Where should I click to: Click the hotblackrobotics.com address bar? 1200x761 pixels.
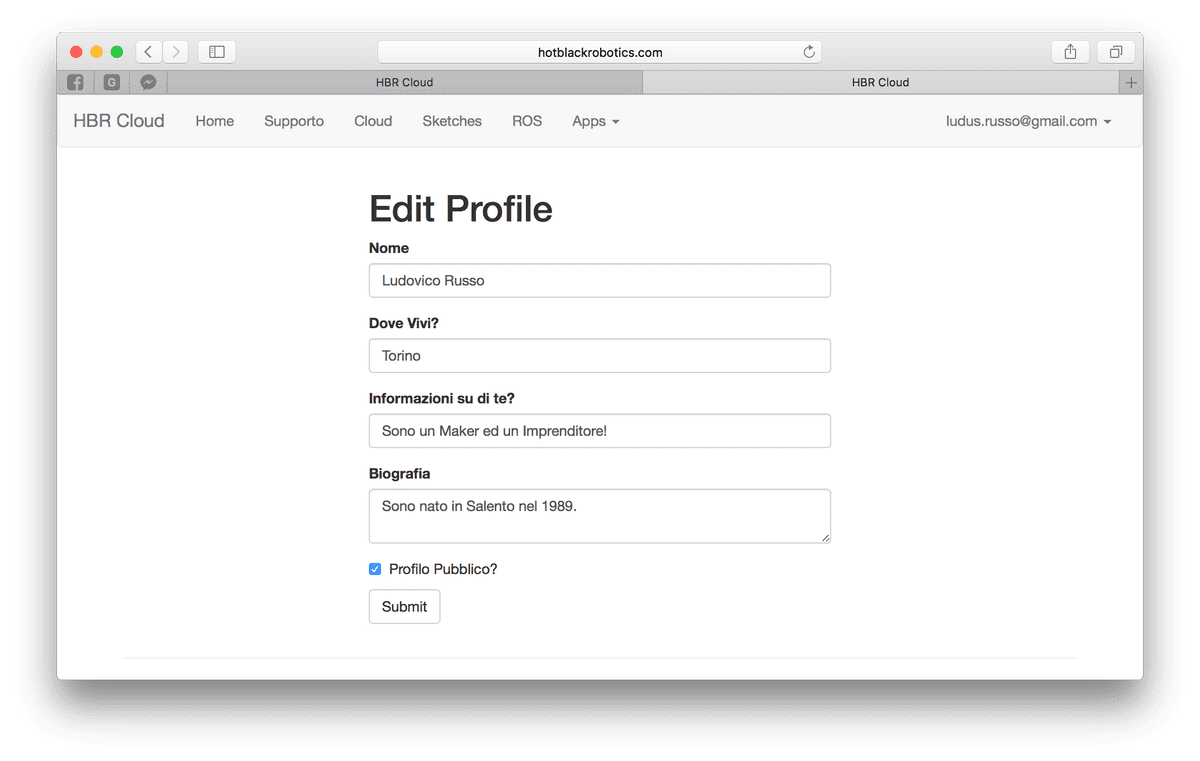click(x=599, y=52)
